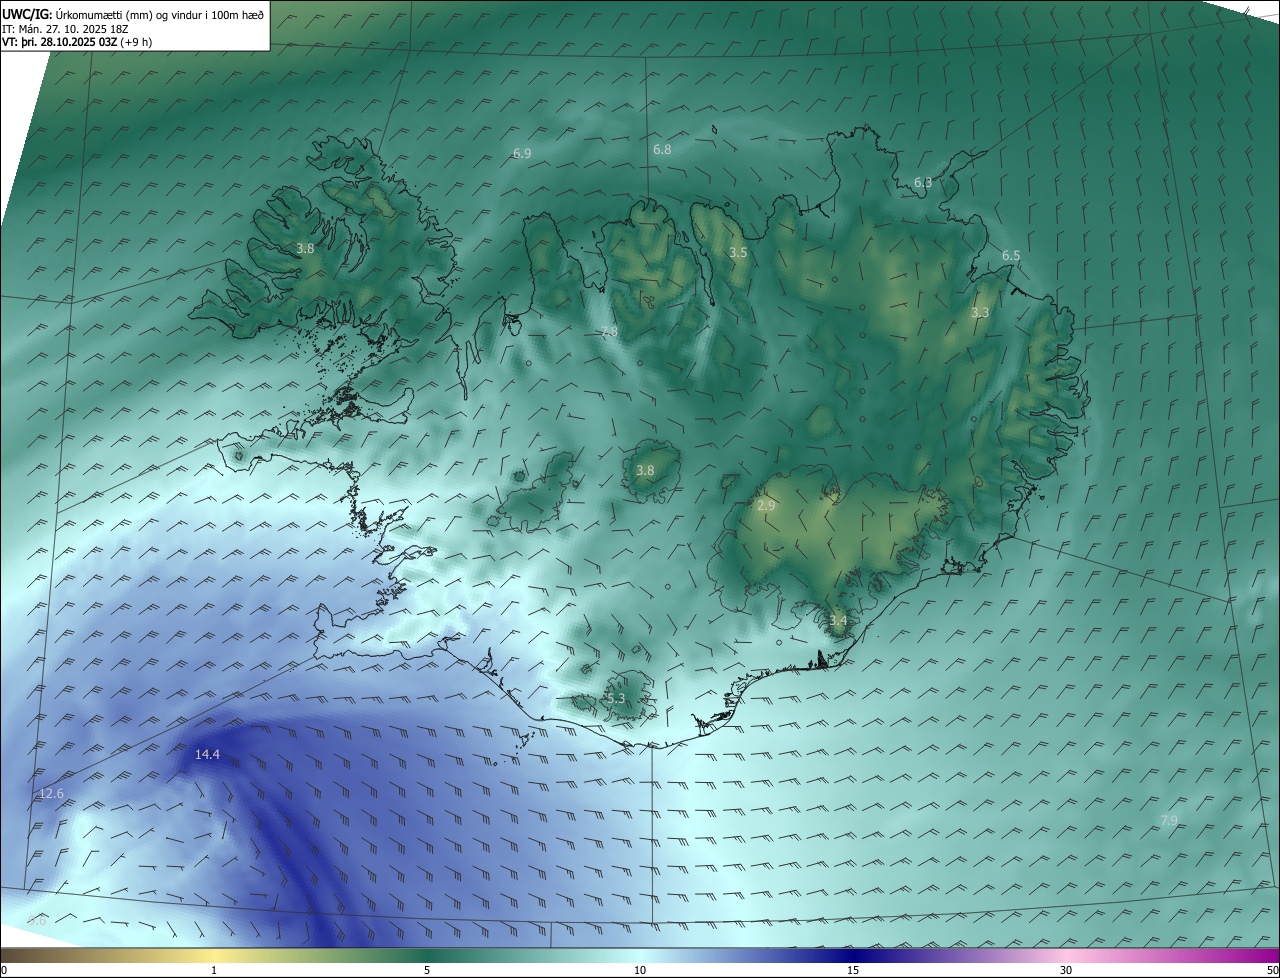1280x978 pixels.
Task: Click the 3.4 label near the south coast
Action: (x=838, y=621)
